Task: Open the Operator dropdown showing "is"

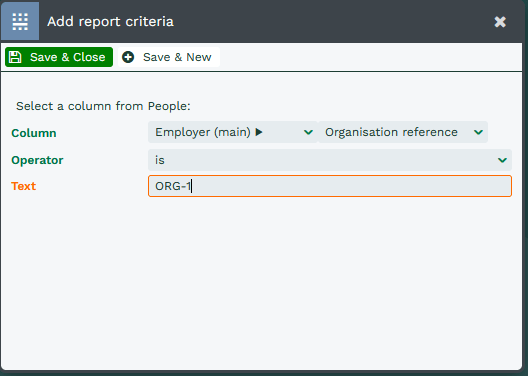Action: pyautogui.click(x=330, y=160)
